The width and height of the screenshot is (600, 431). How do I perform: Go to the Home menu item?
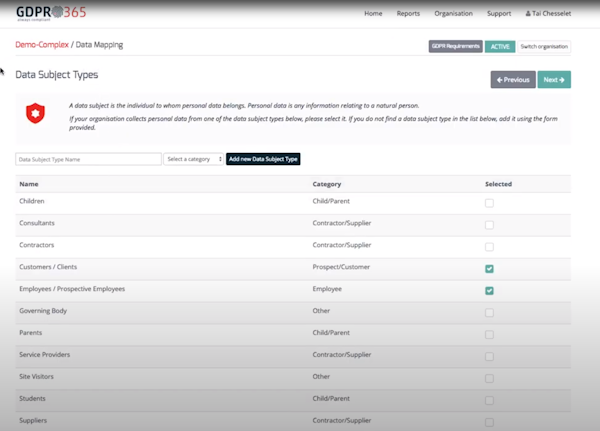[373, 14]
